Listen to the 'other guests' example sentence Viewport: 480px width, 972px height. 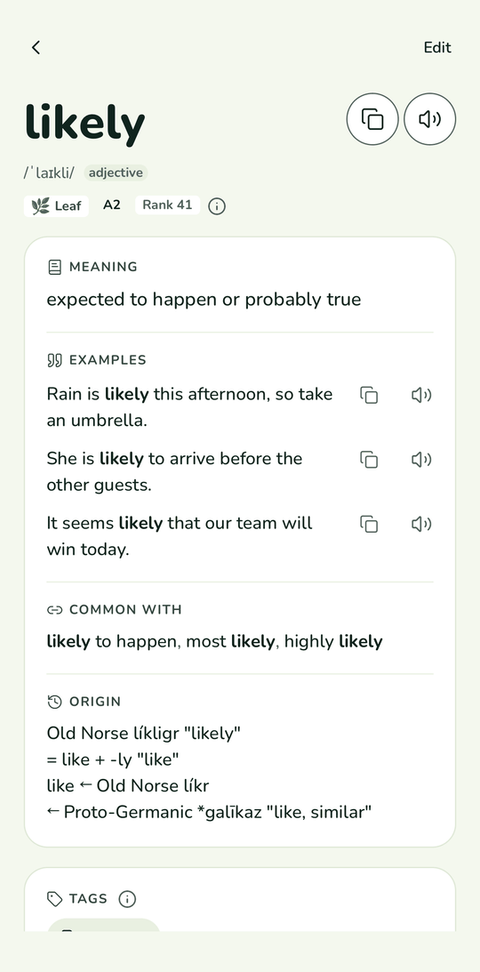421,459
